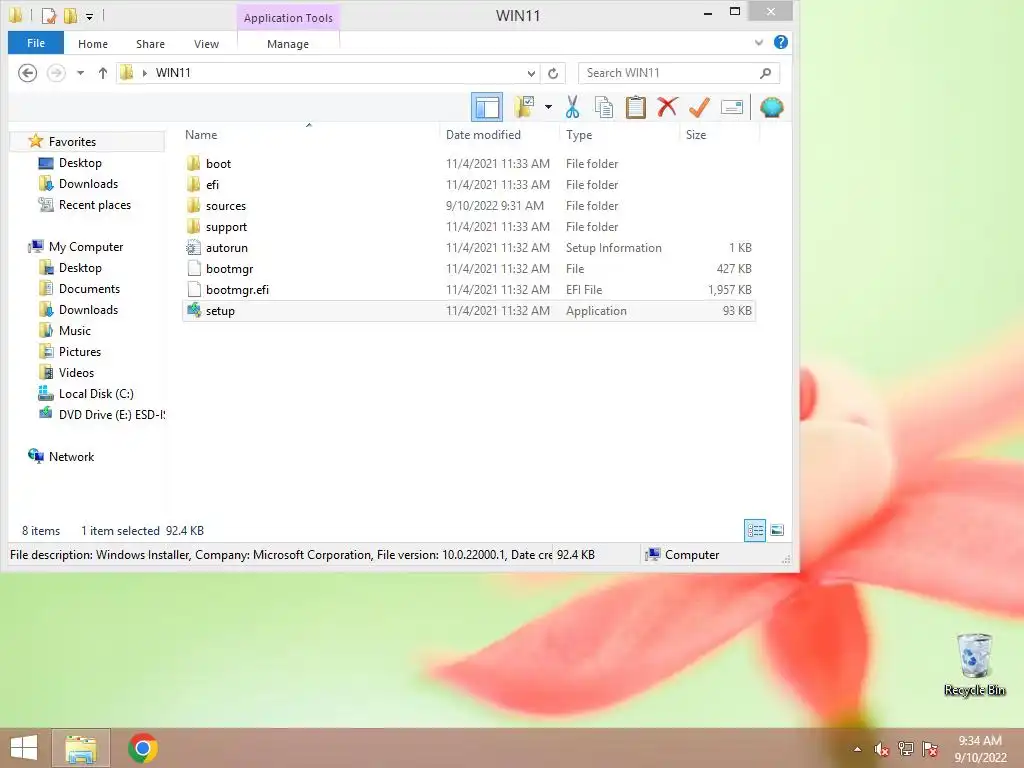Open the blue Help question icon
Viewport: 1024px width, 768px height.
pos(780,42)
